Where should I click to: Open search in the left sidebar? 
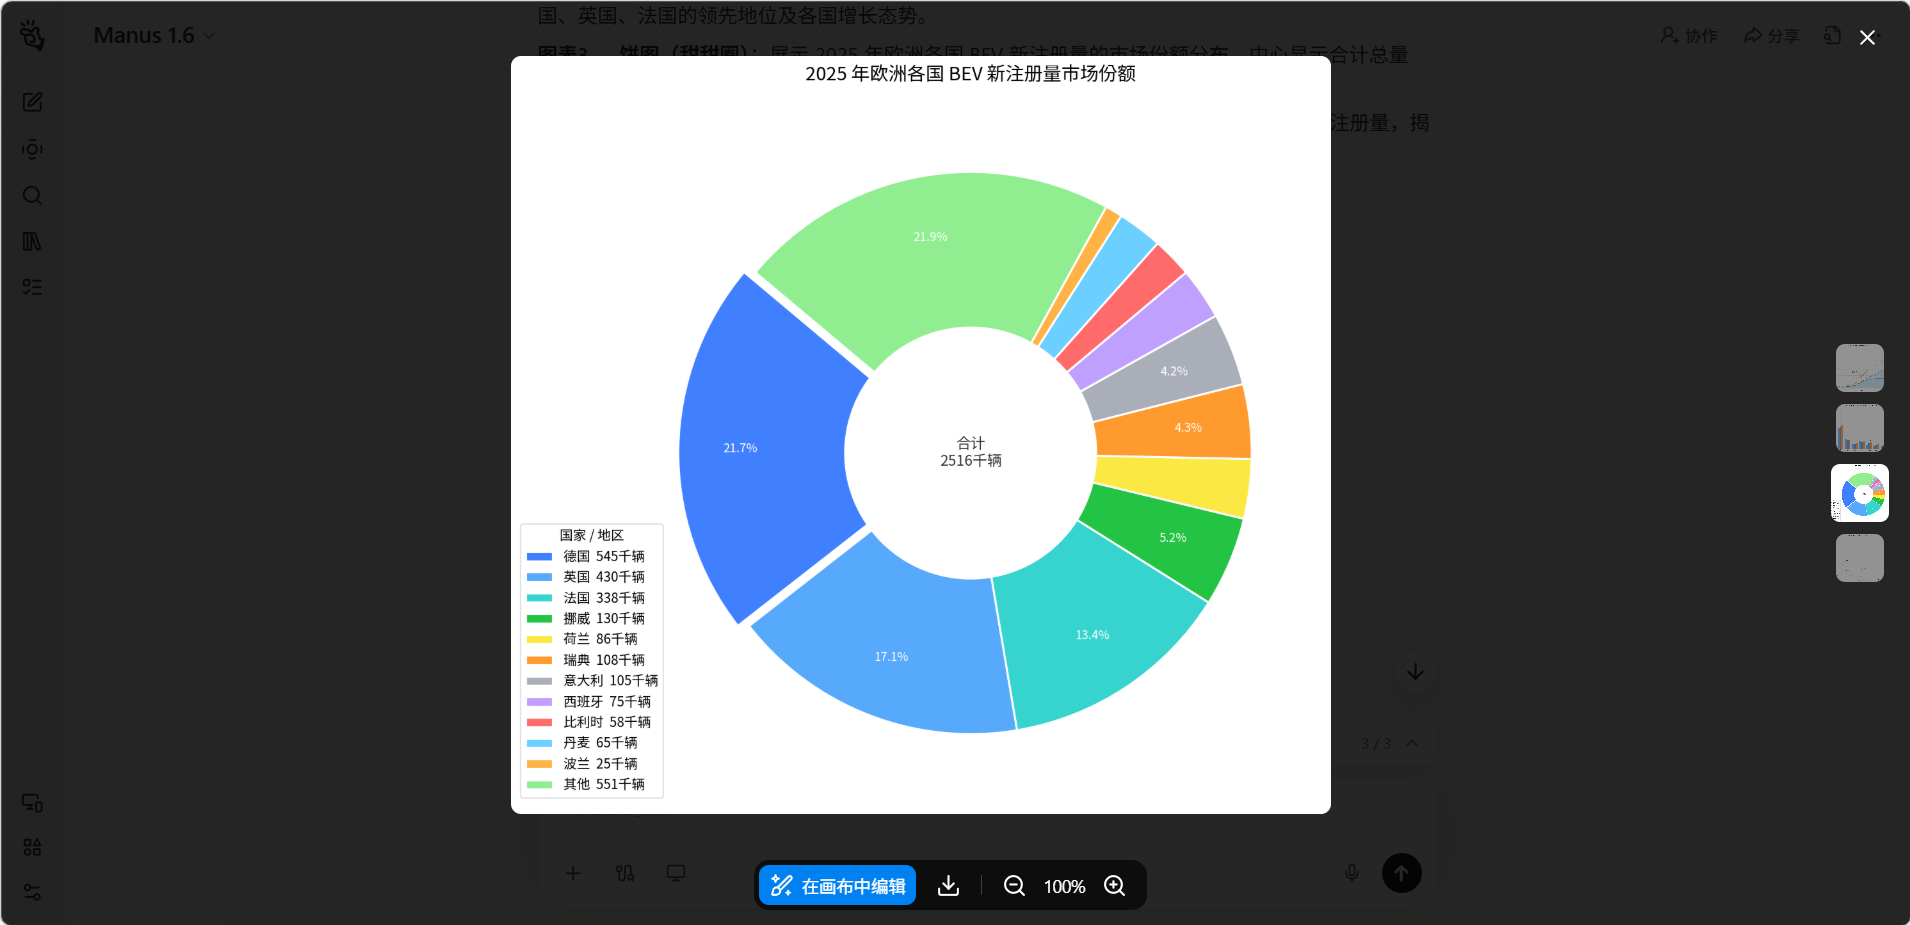click(x=32, y=195)
